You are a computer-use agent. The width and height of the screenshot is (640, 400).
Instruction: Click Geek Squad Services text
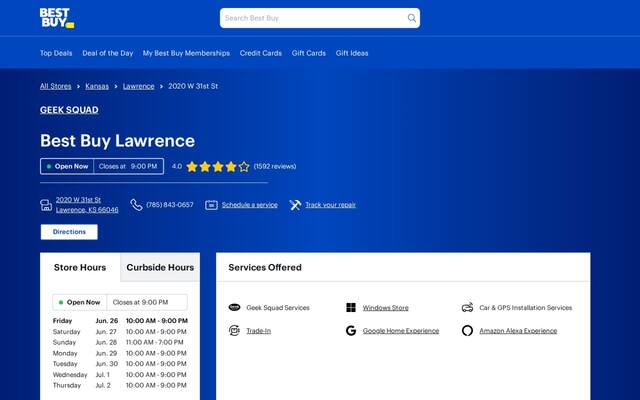click(x=278, y=308)
